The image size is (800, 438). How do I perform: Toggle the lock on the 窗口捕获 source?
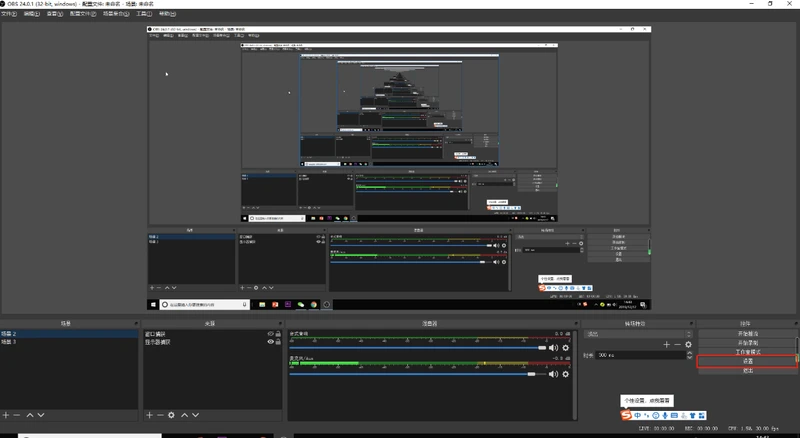278,334
